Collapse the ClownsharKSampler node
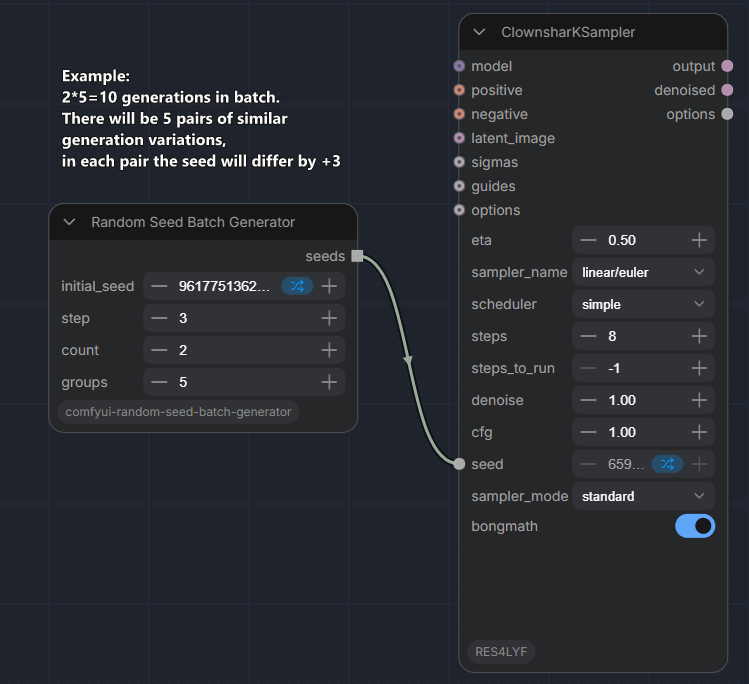 point(479,32)
